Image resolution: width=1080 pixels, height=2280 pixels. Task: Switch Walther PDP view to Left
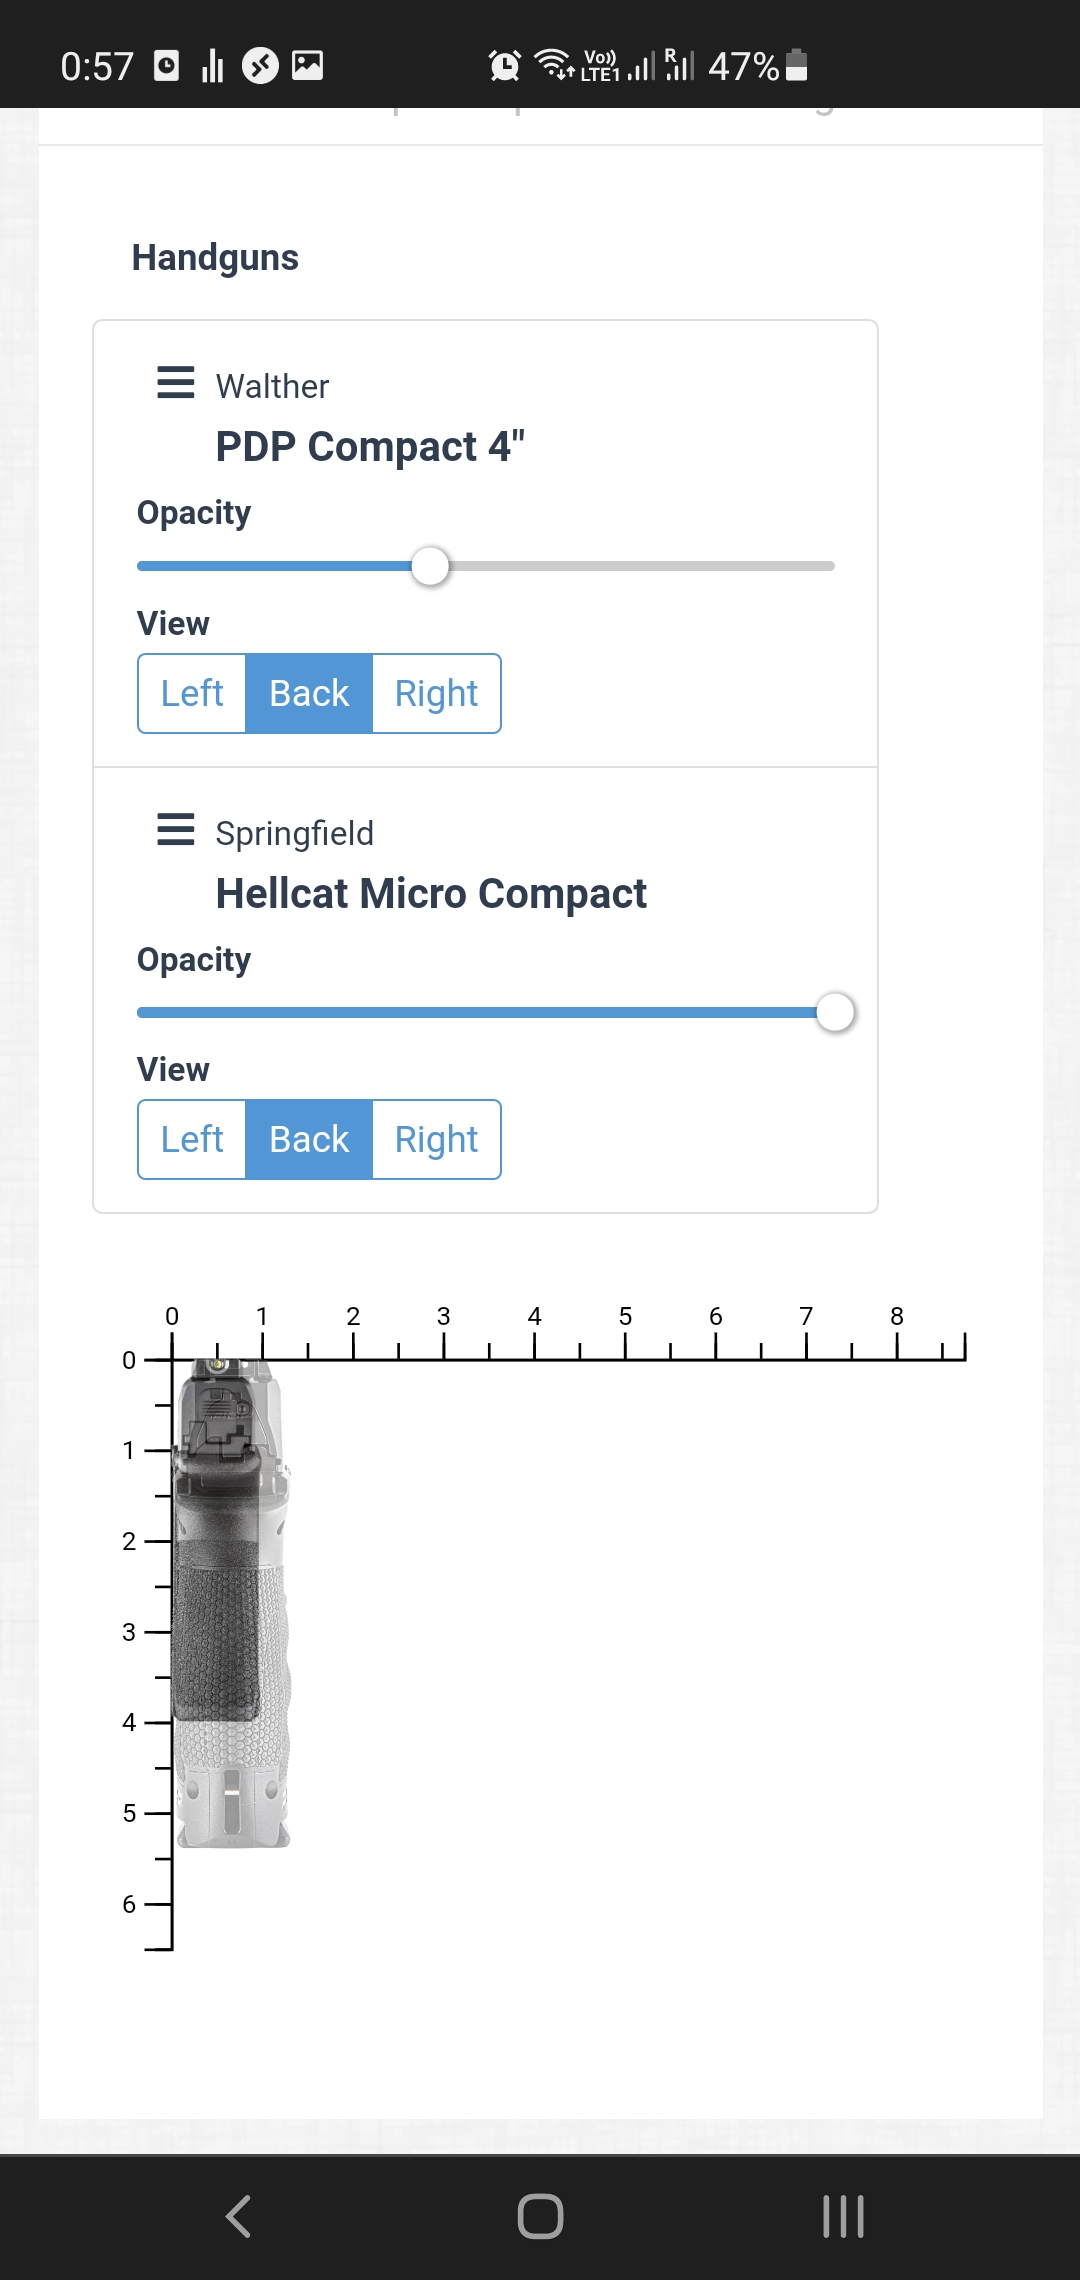[192, 693]
